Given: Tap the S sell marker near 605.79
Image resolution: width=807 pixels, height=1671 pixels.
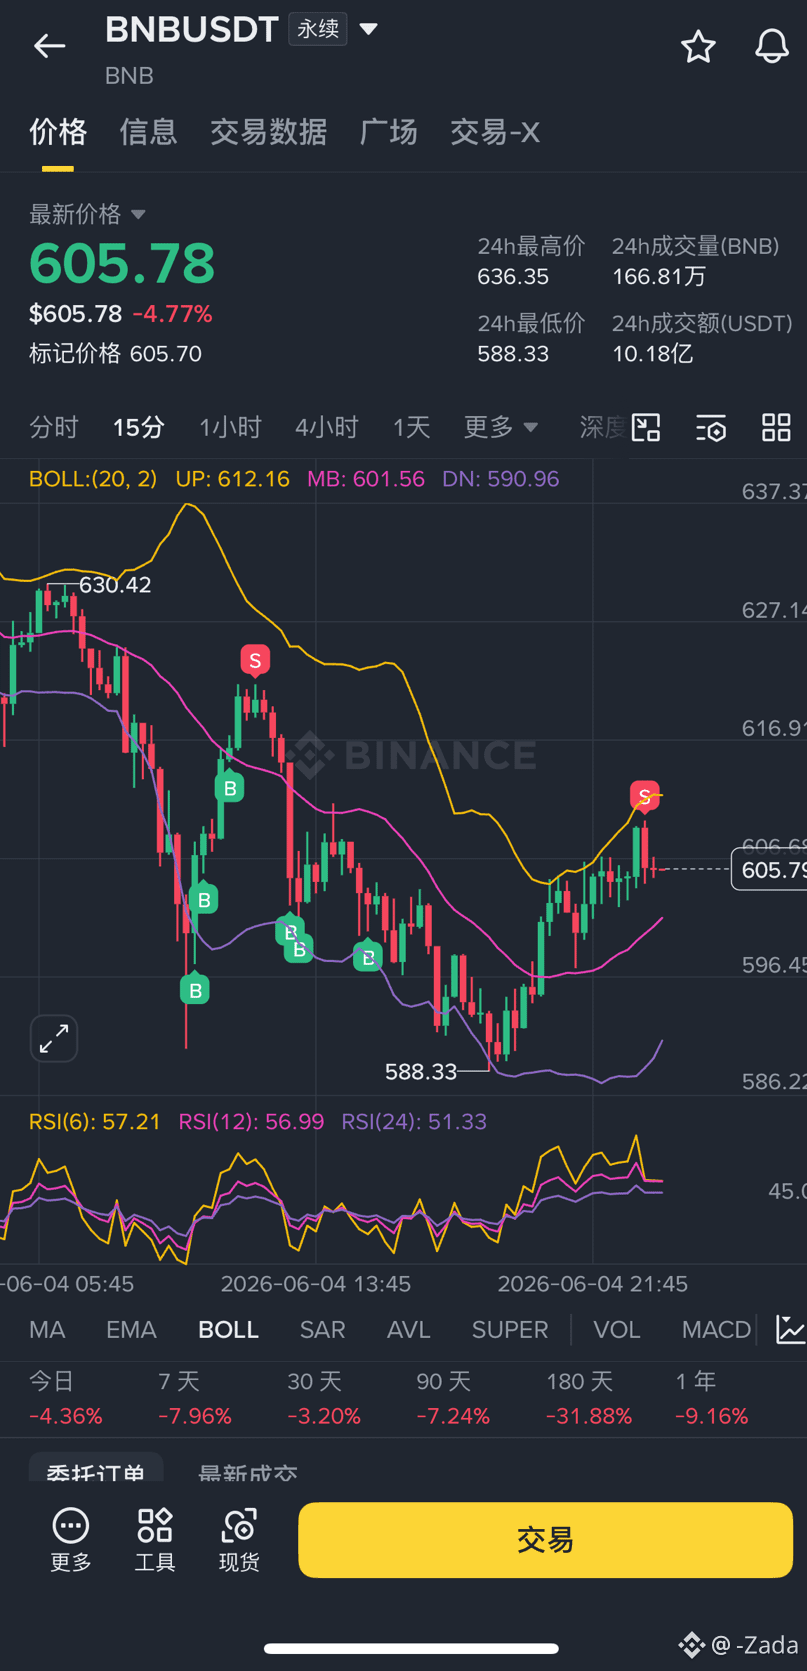Looking at the screenshot, I should pos(644,797).
